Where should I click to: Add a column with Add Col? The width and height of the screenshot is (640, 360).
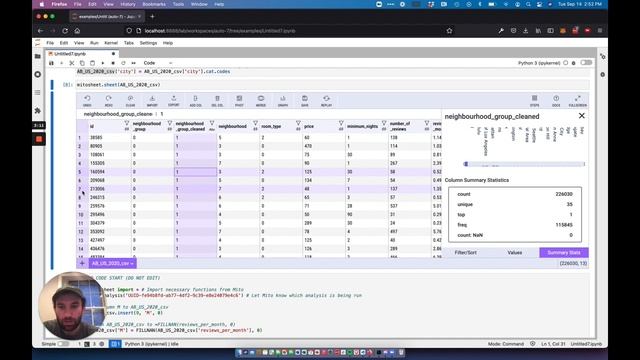click(x=196, y=100)
